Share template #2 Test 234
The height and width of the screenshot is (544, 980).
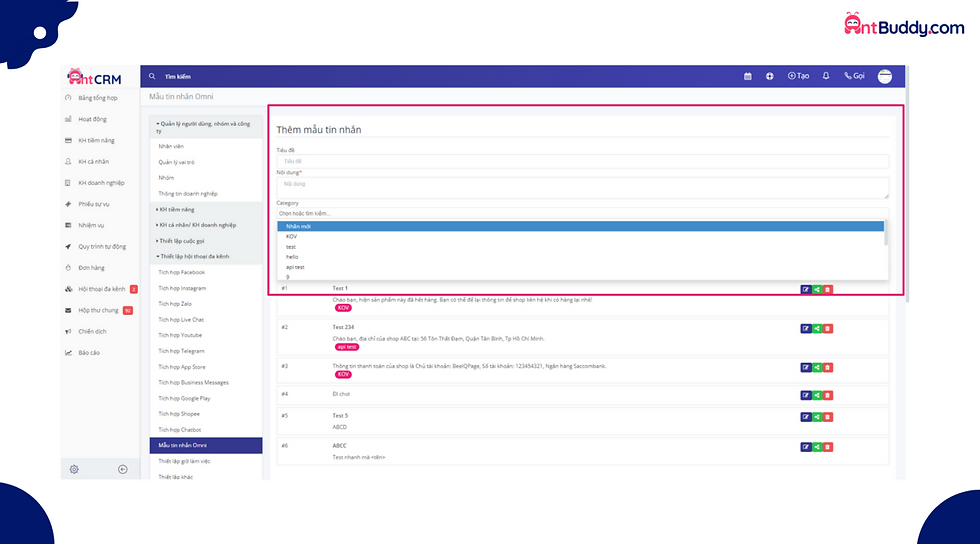pyautogui.click(x=817, y=328)
